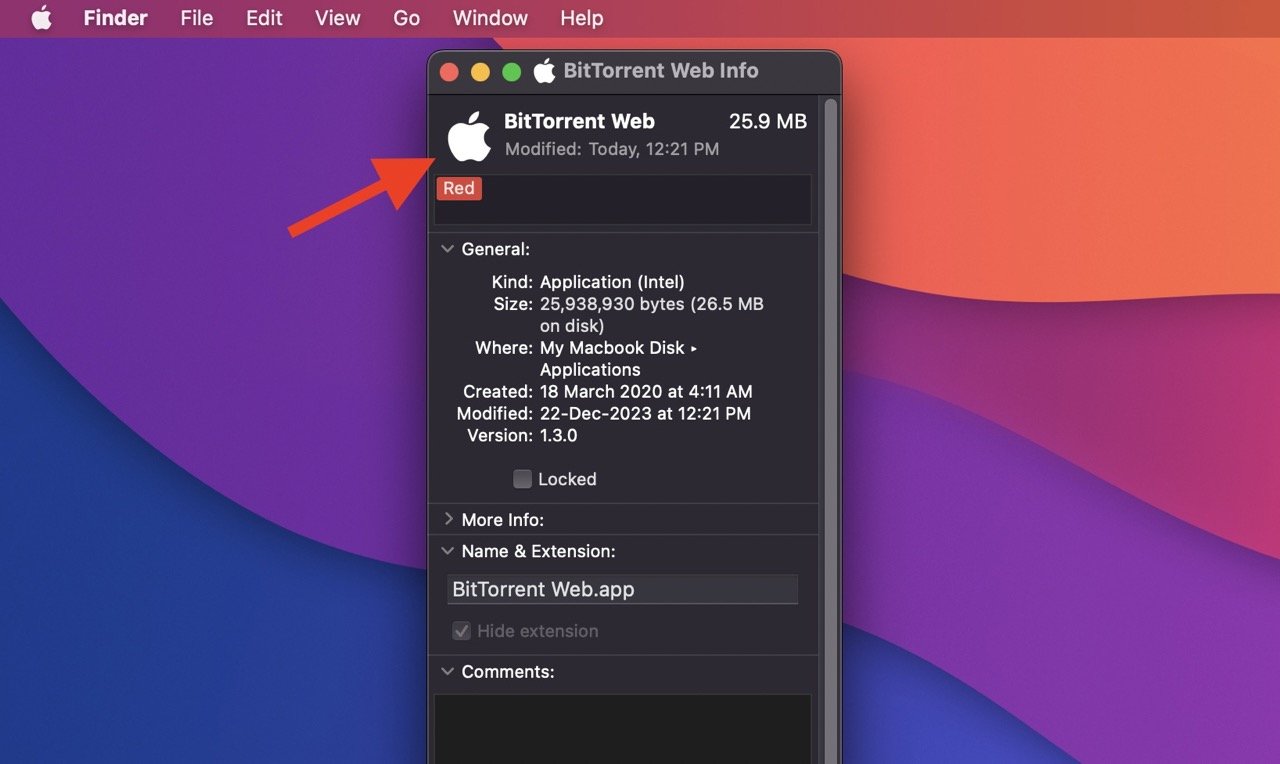1280x764 pixels.
Task: Click the 'Applications' path text under Where
Action: tap(590, 370)
